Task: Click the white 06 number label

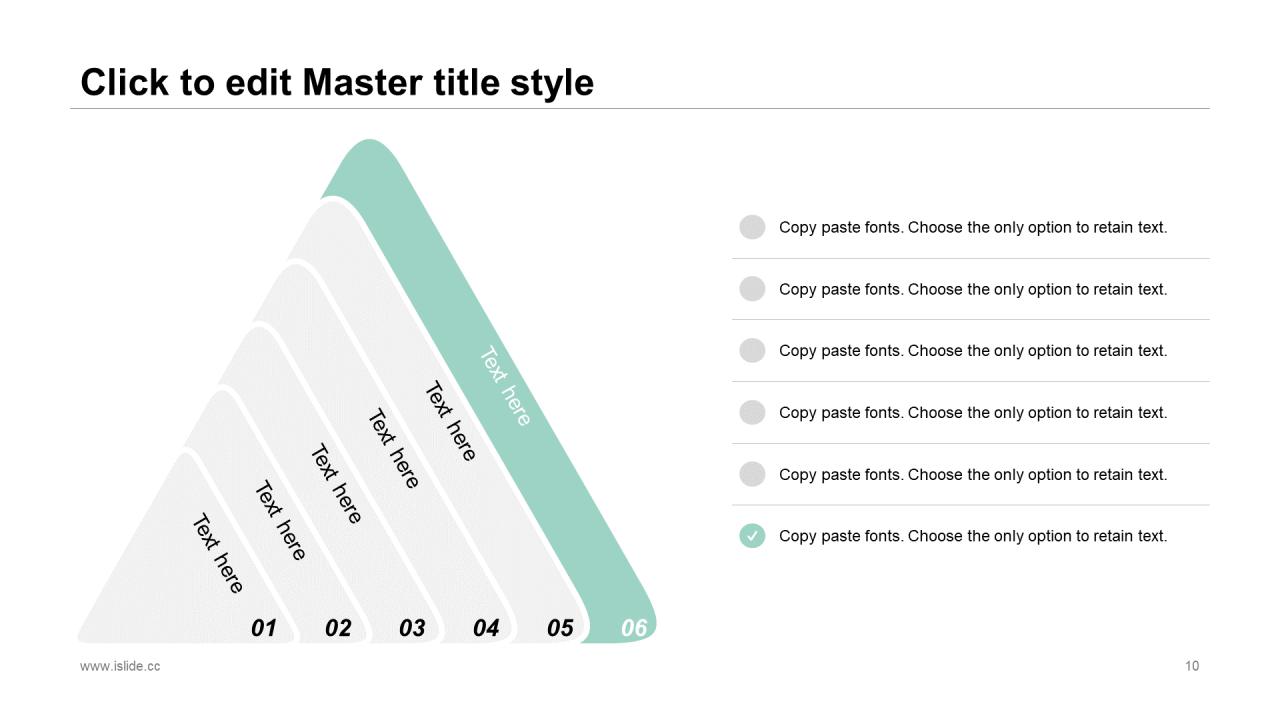Action: [x=634, y=628]
